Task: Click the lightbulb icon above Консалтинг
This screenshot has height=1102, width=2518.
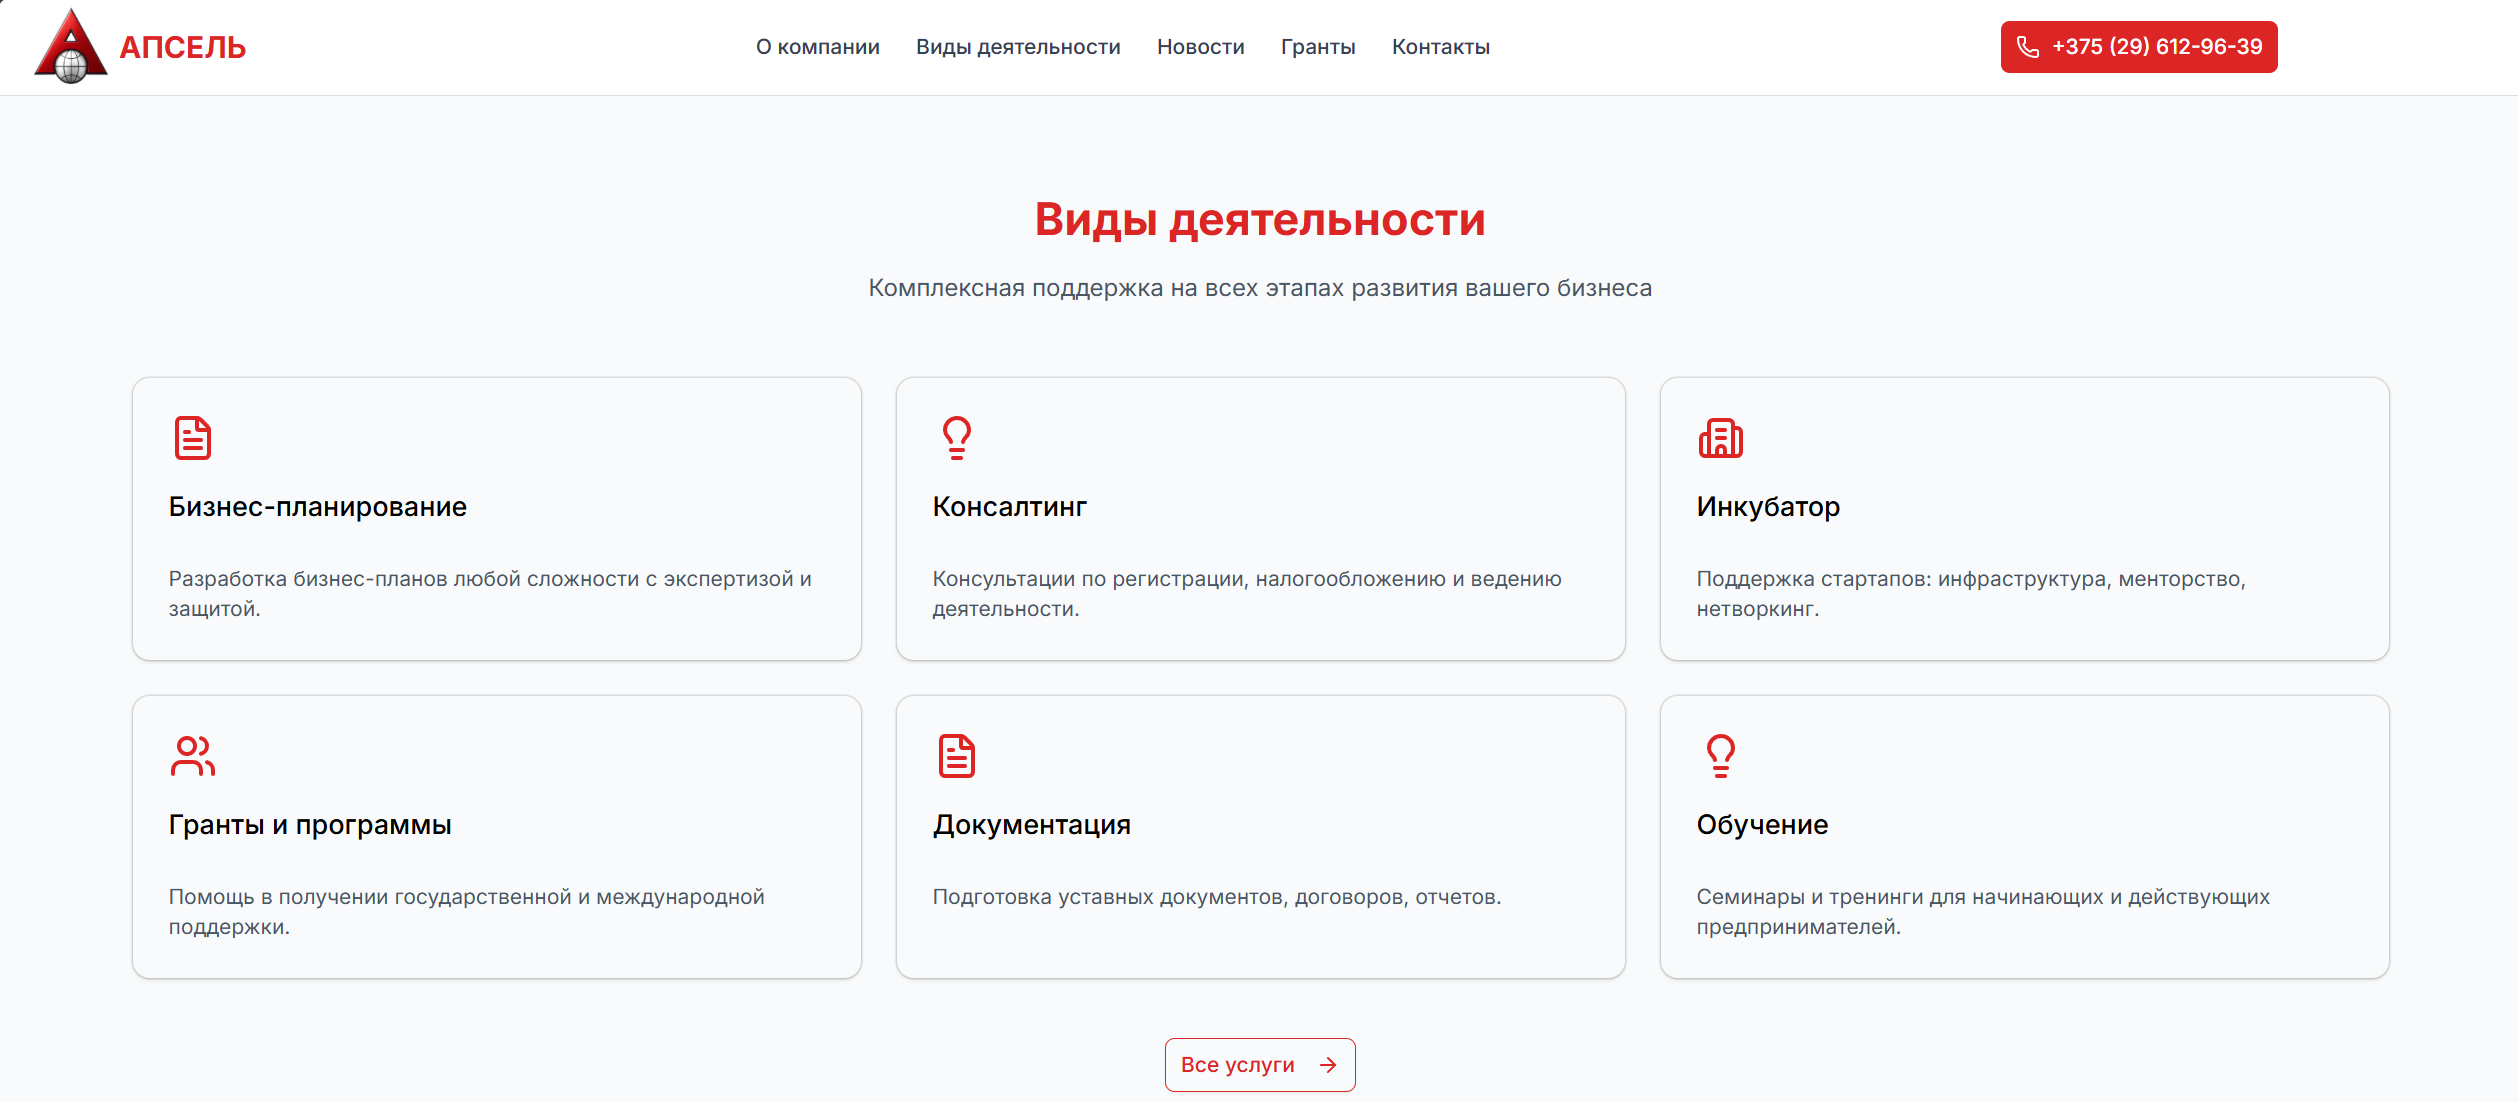Action: pyautogui.click(x=957, y=438)
